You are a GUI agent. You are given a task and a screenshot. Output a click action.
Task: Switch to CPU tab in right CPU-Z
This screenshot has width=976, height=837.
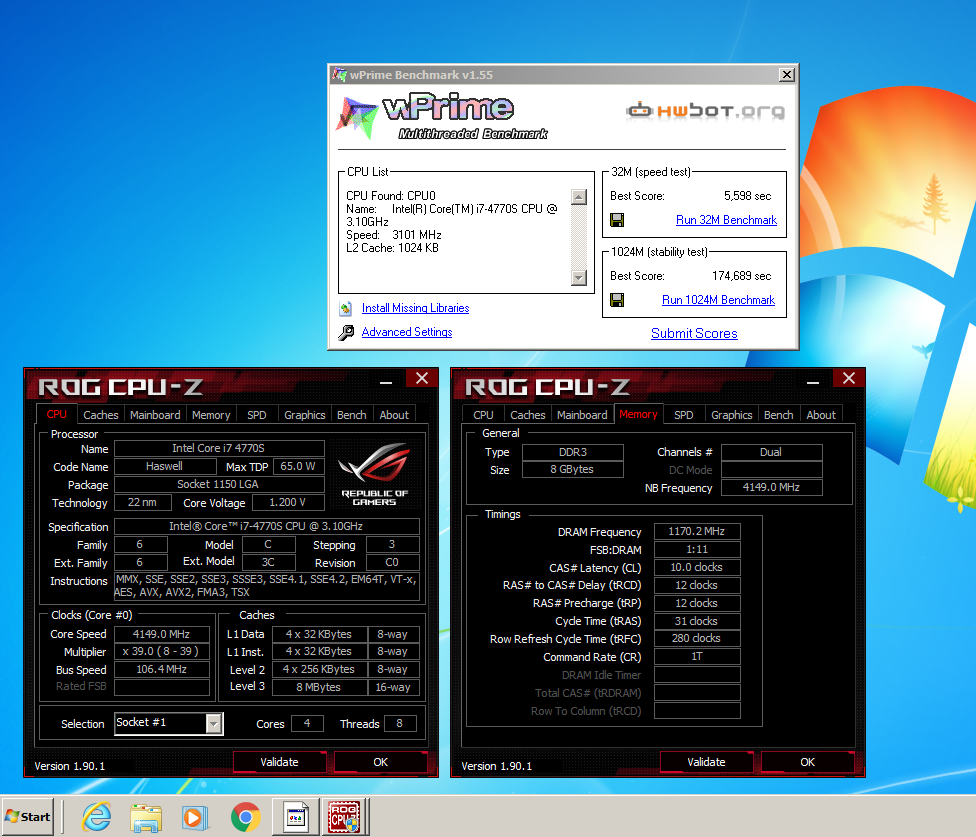(483, 415)
